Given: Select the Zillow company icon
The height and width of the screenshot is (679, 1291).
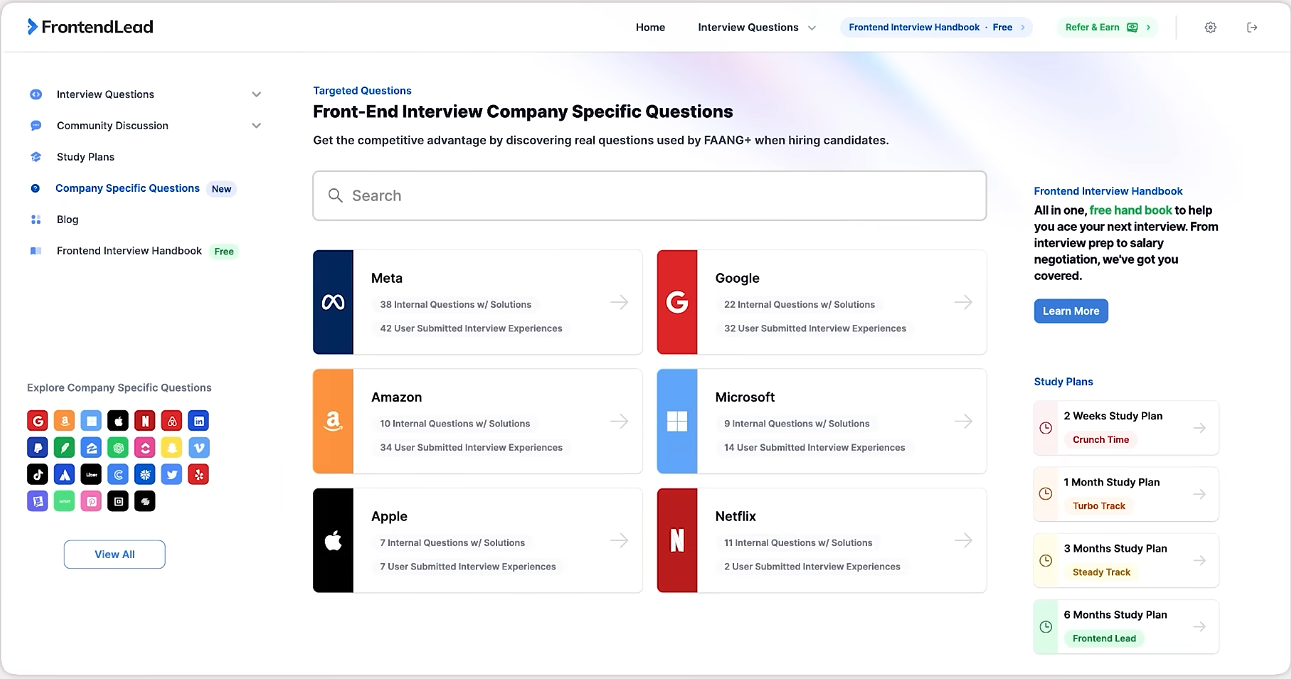Looking at the screenshot, I should click(91, 448).
